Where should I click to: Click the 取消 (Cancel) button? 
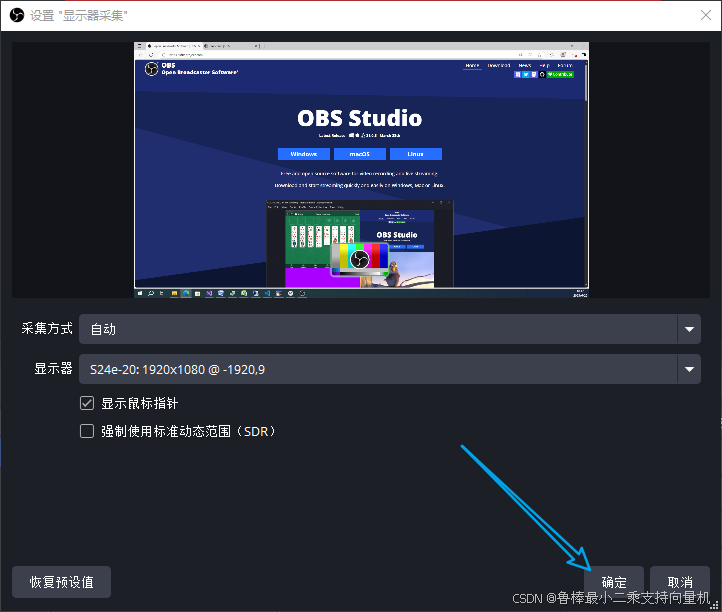click(x=680, y=582)
